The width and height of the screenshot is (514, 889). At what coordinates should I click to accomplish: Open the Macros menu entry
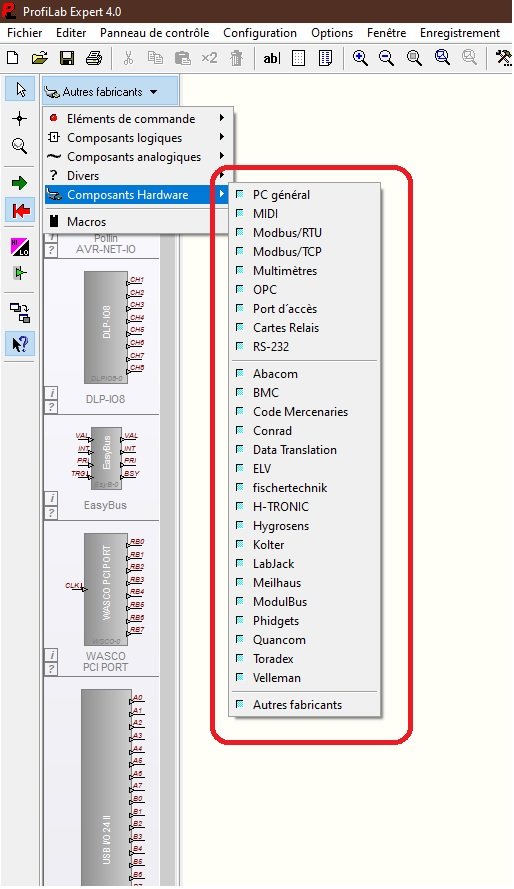point(138,222)
